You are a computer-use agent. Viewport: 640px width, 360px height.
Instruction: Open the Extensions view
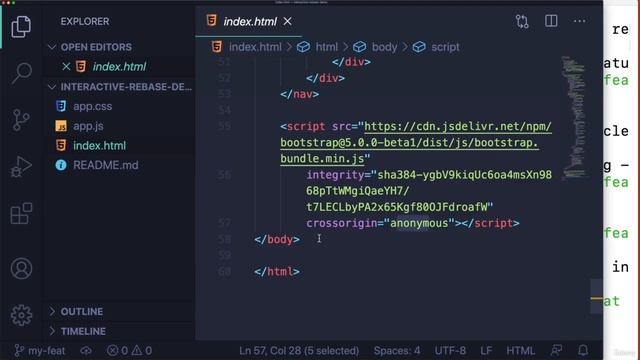[21, 213]
